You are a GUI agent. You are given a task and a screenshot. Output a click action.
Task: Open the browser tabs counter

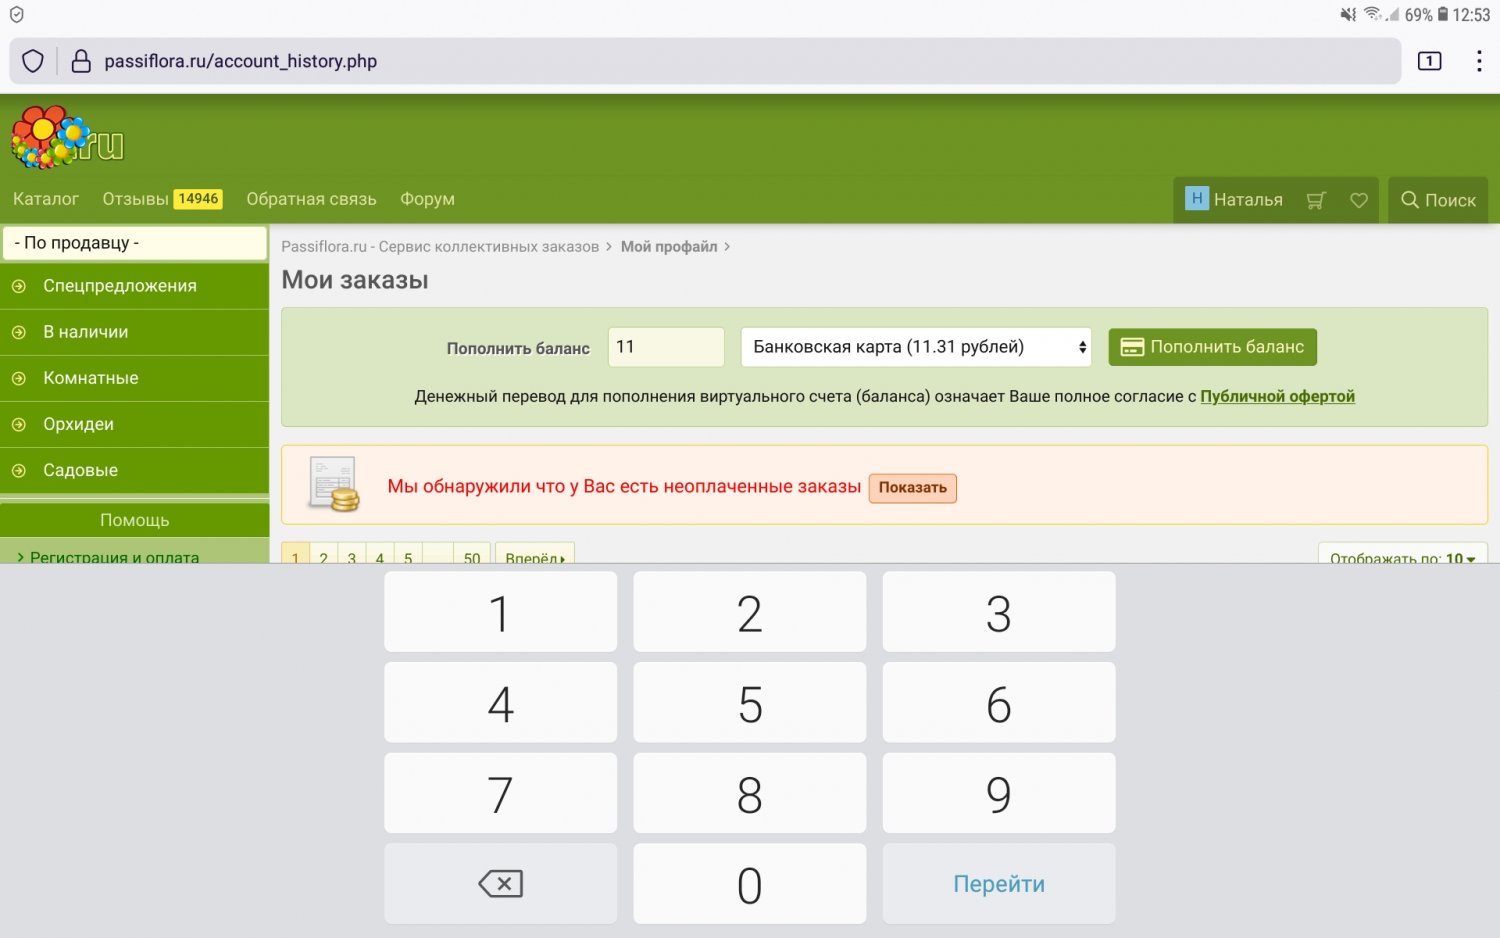coord(1429,61)
